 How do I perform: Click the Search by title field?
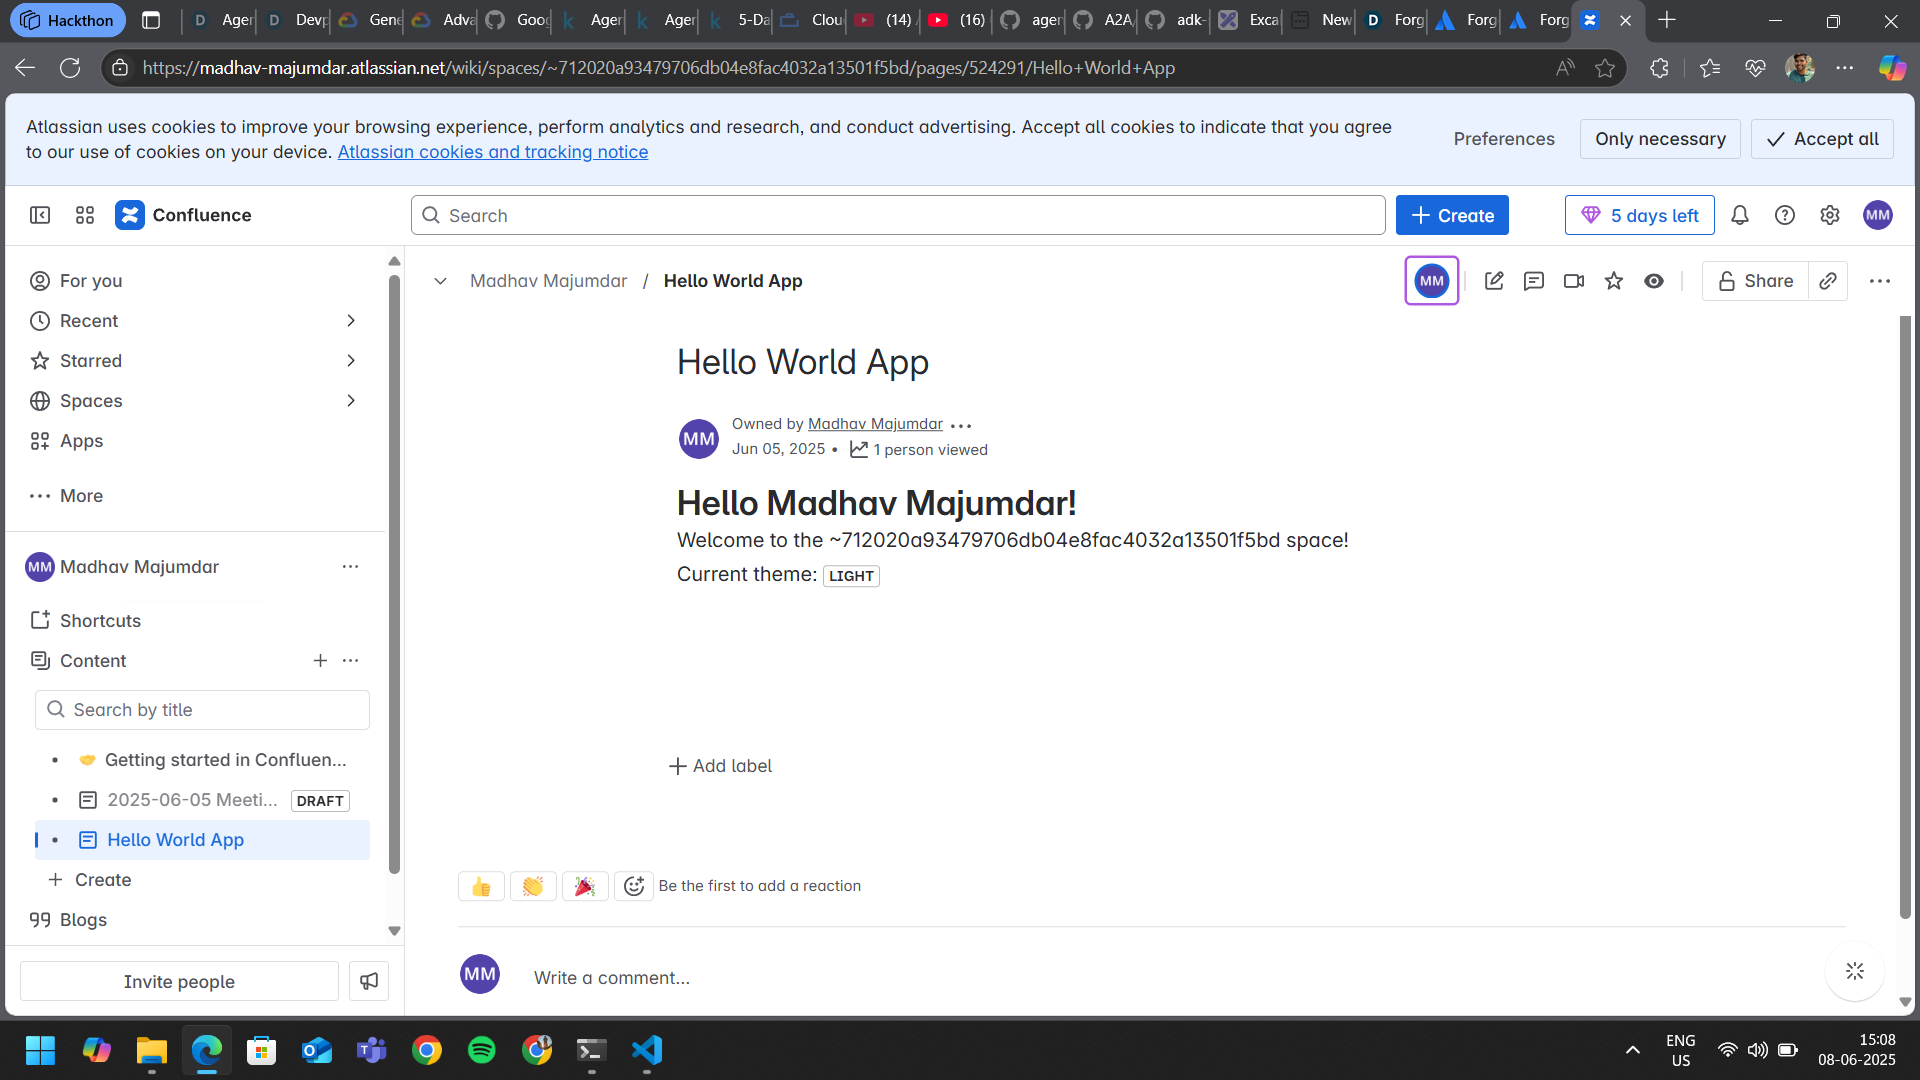[203, 710]
